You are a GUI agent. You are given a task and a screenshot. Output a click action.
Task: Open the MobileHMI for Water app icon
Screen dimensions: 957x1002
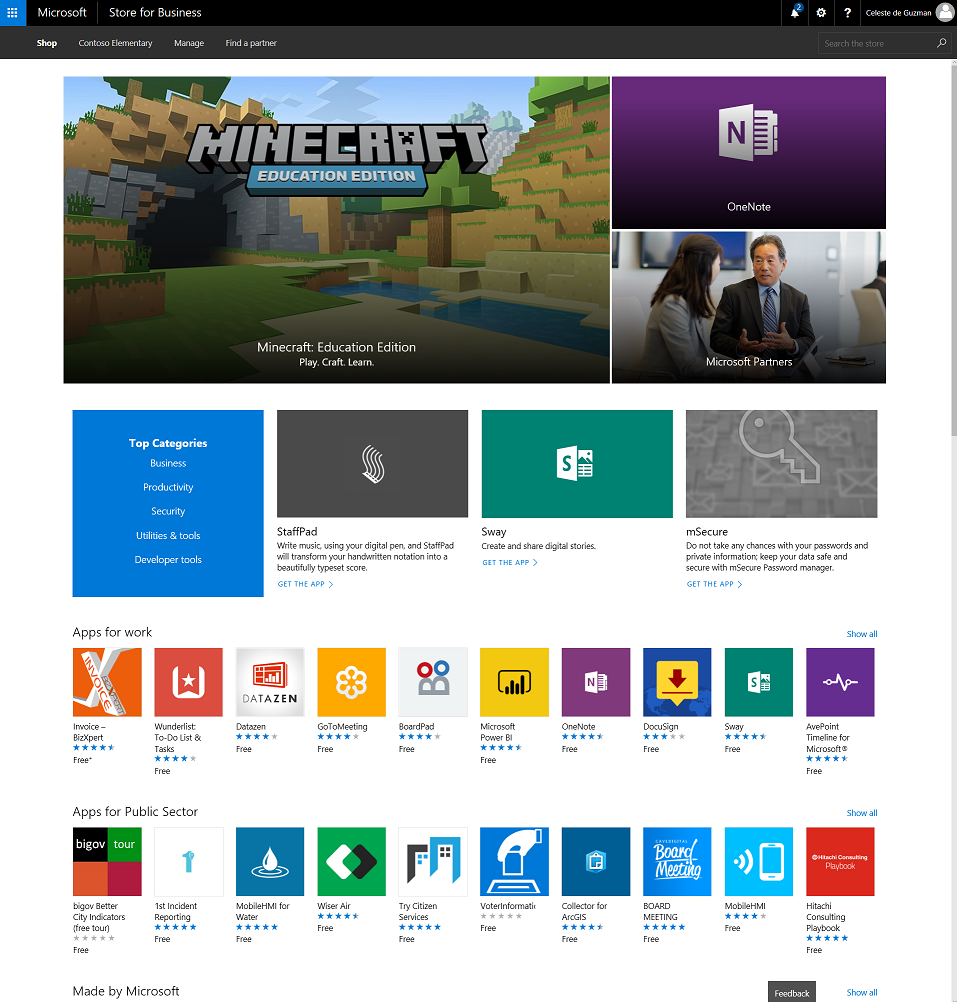tap(270, 861)
